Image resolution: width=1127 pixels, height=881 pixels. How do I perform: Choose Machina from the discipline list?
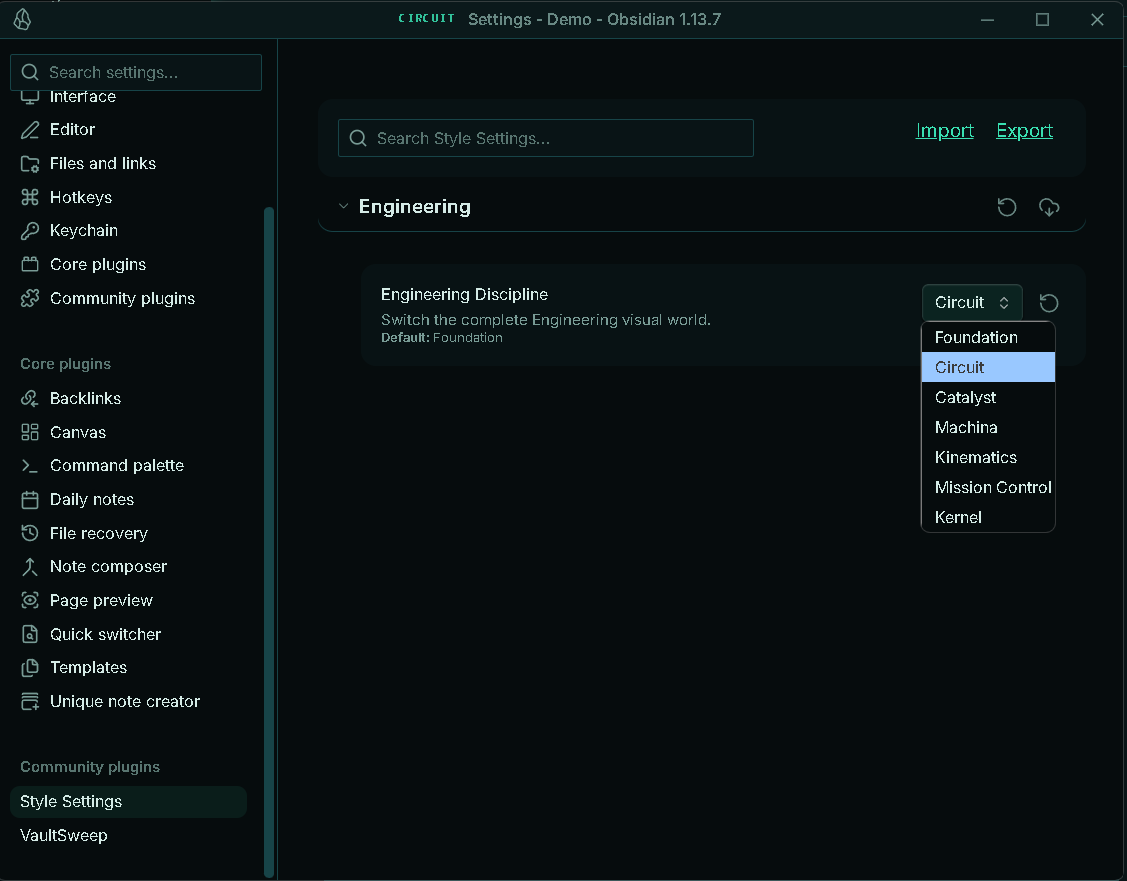click(x=988, y=428)
